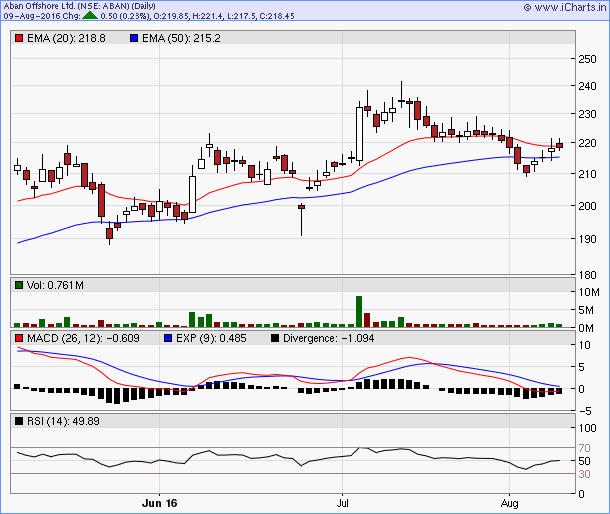This screenshot has width=610, height=514.
Task: Click the 09-Aug-2016 Chg date label
Action: pyautogui.click(x=42, y=16)
